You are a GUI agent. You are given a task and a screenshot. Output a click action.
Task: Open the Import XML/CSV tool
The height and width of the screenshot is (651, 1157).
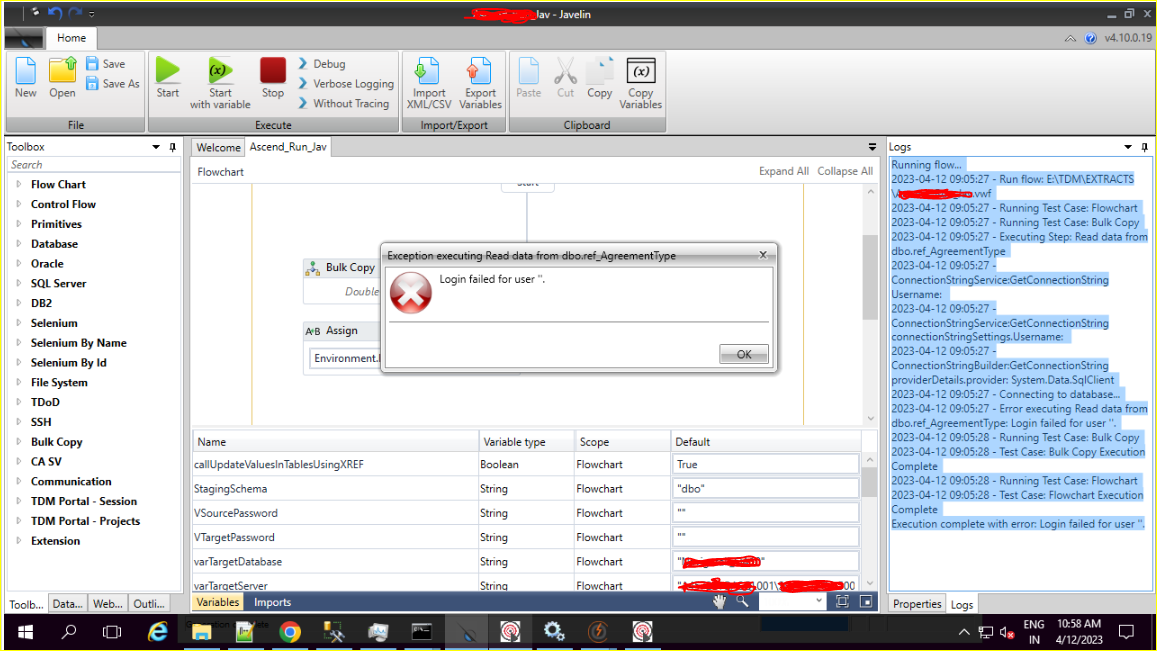tap(428, 72)
